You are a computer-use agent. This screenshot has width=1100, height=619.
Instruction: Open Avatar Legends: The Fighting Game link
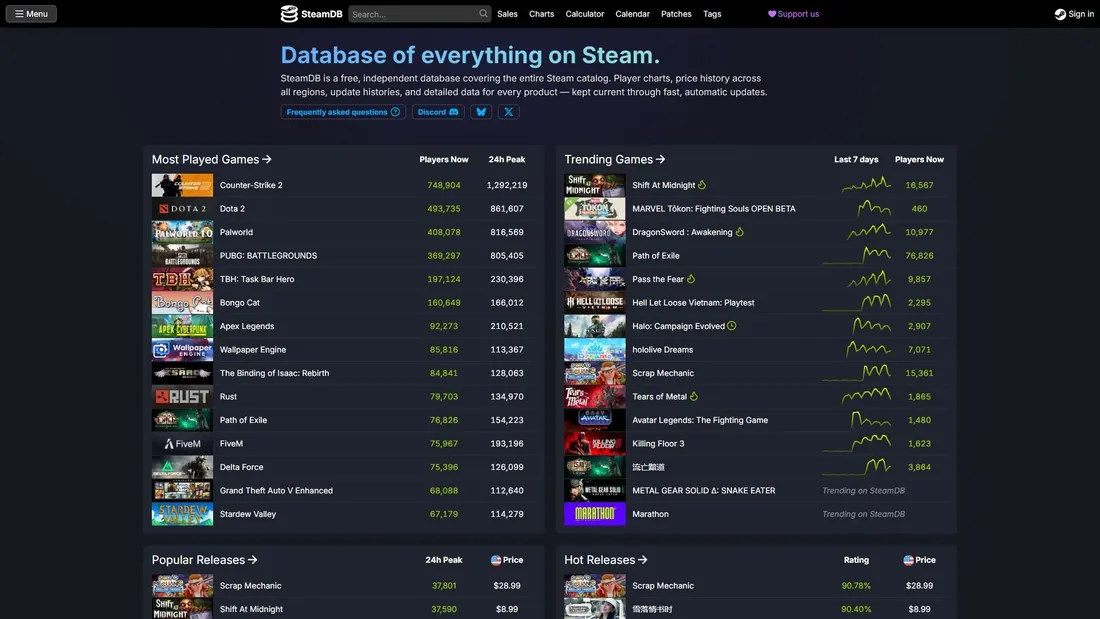700,420
